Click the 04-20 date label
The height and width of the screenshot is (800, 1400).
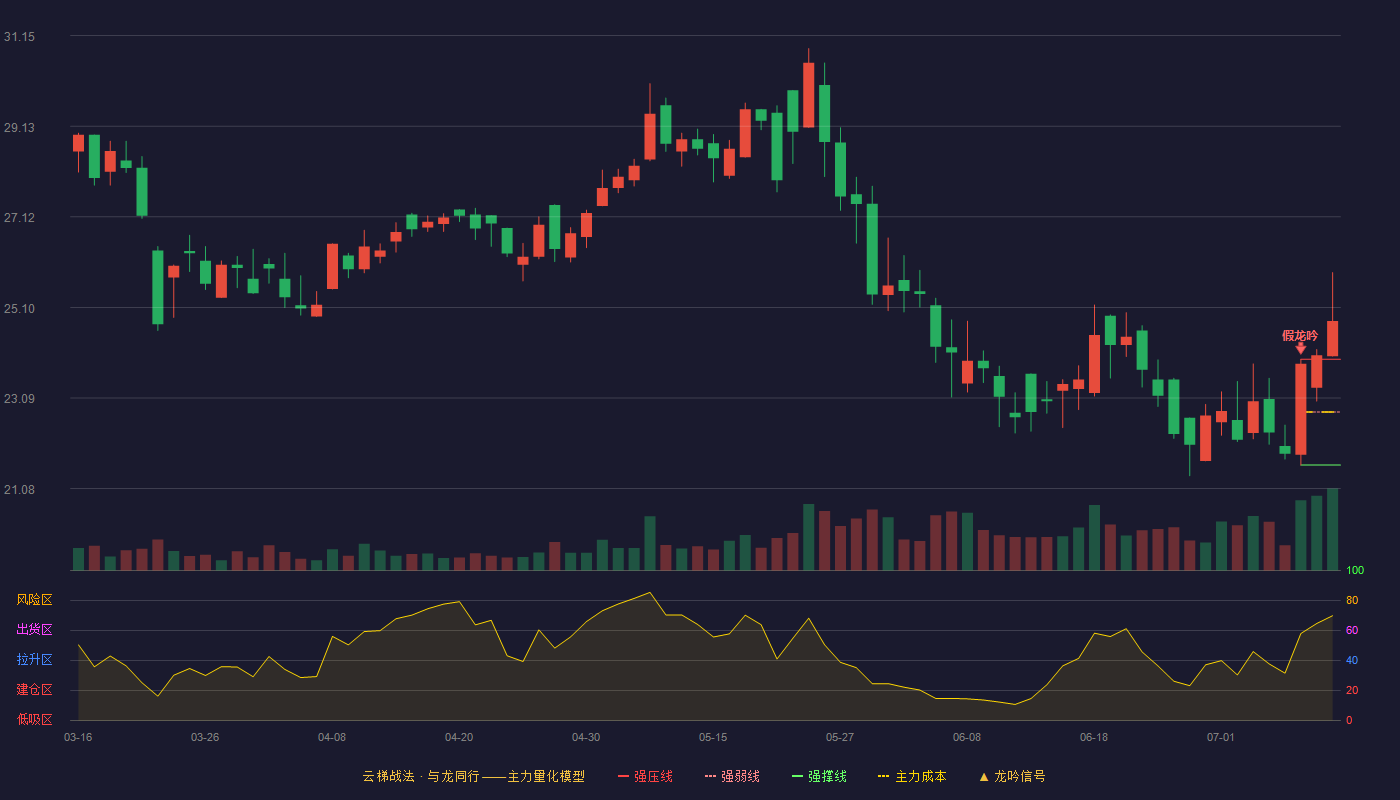pos(459,737)
